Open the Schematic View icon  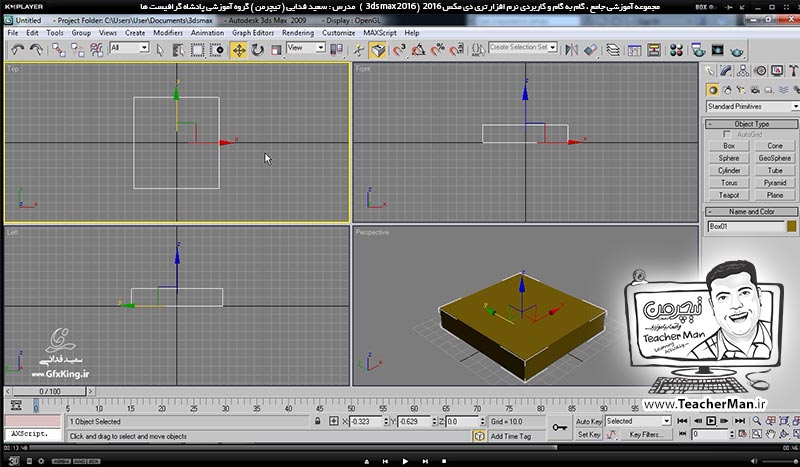point(654,50)
